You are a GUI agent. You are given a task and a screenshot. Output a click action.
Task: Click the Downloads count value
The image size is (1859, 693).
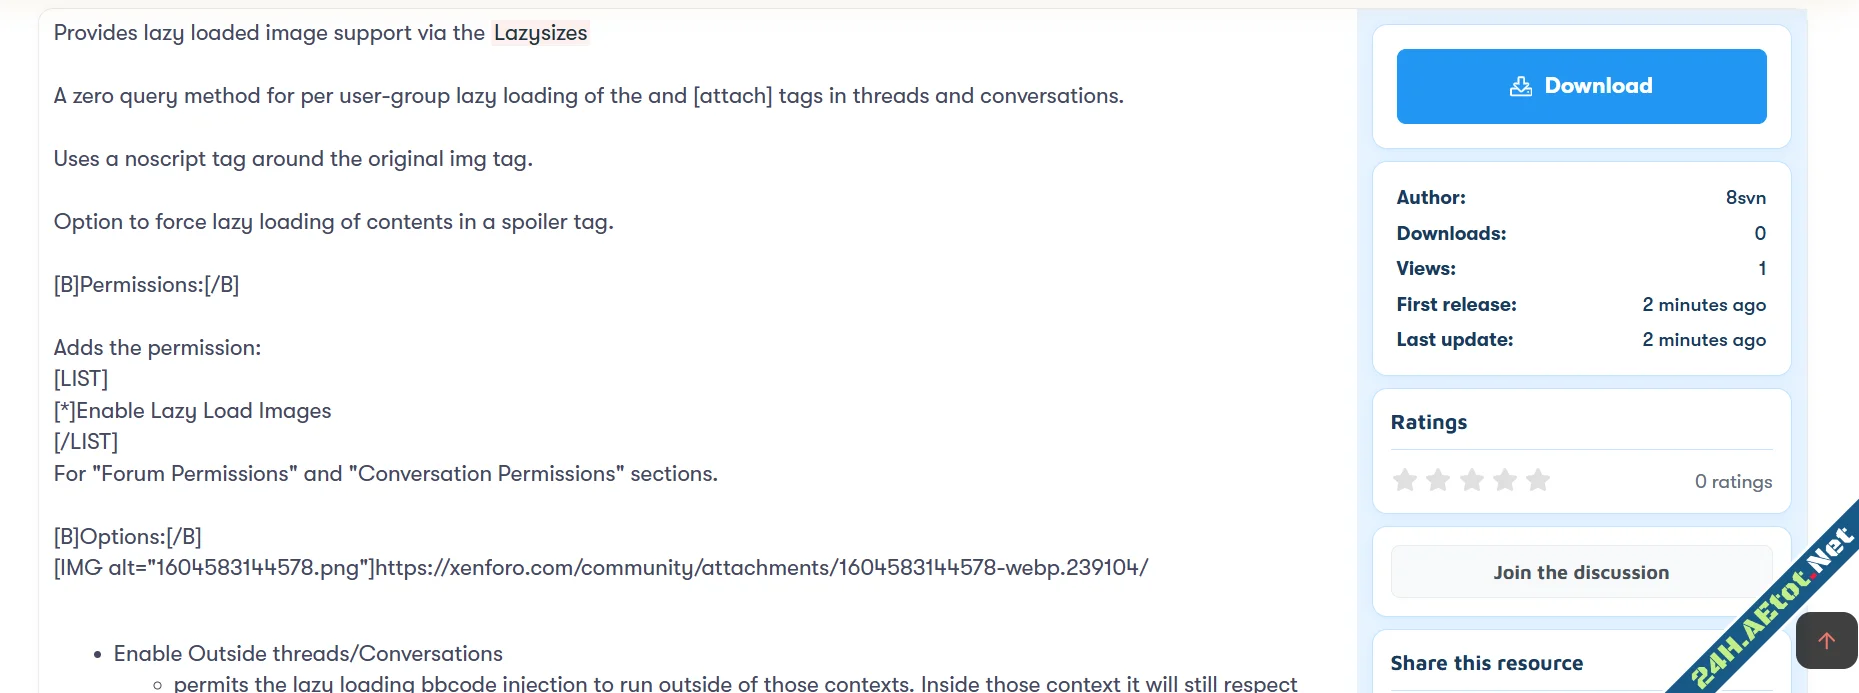[1760, 234]
